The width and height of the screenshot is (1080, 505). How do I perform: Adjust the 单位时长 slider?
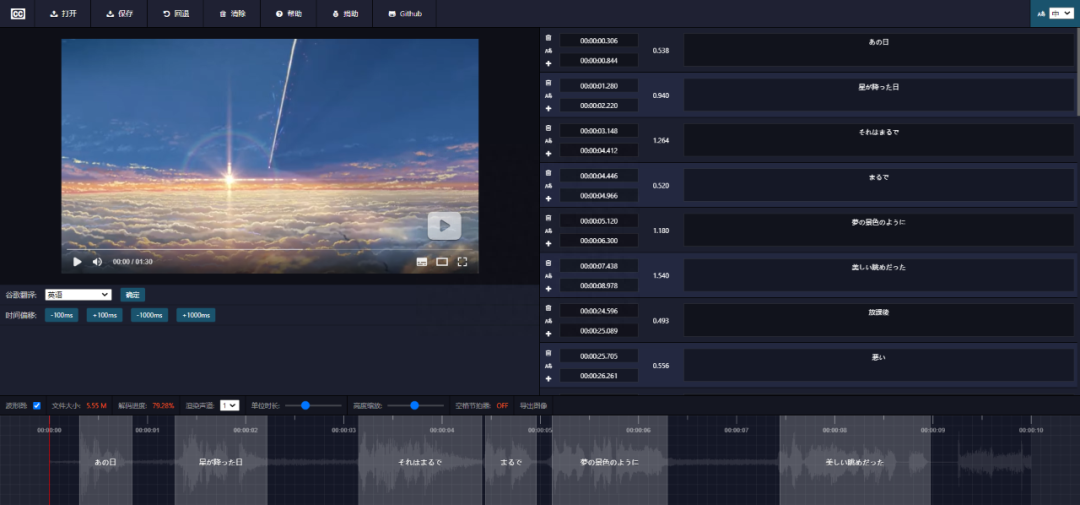click(313, 406)
